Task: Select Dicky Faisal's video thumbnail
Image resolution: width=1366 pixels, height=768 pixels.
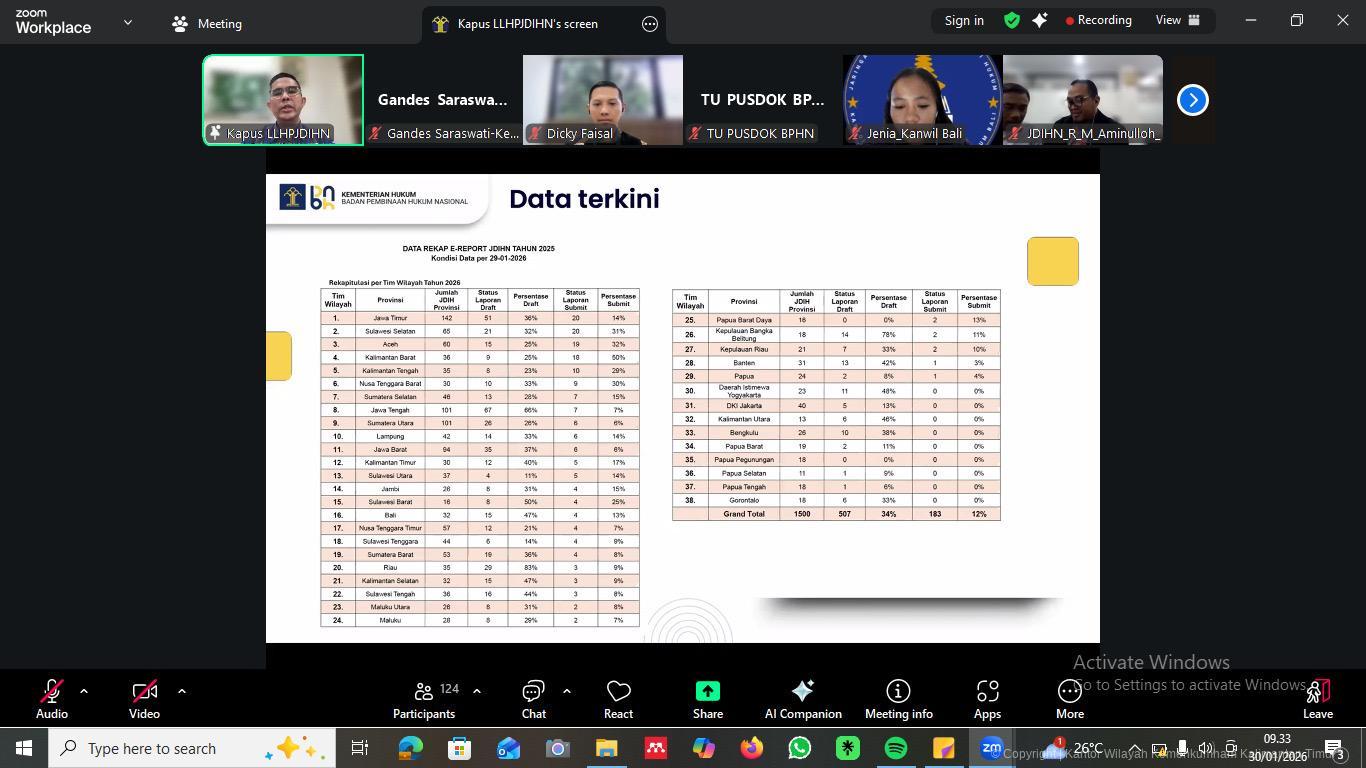Action: 603,99
